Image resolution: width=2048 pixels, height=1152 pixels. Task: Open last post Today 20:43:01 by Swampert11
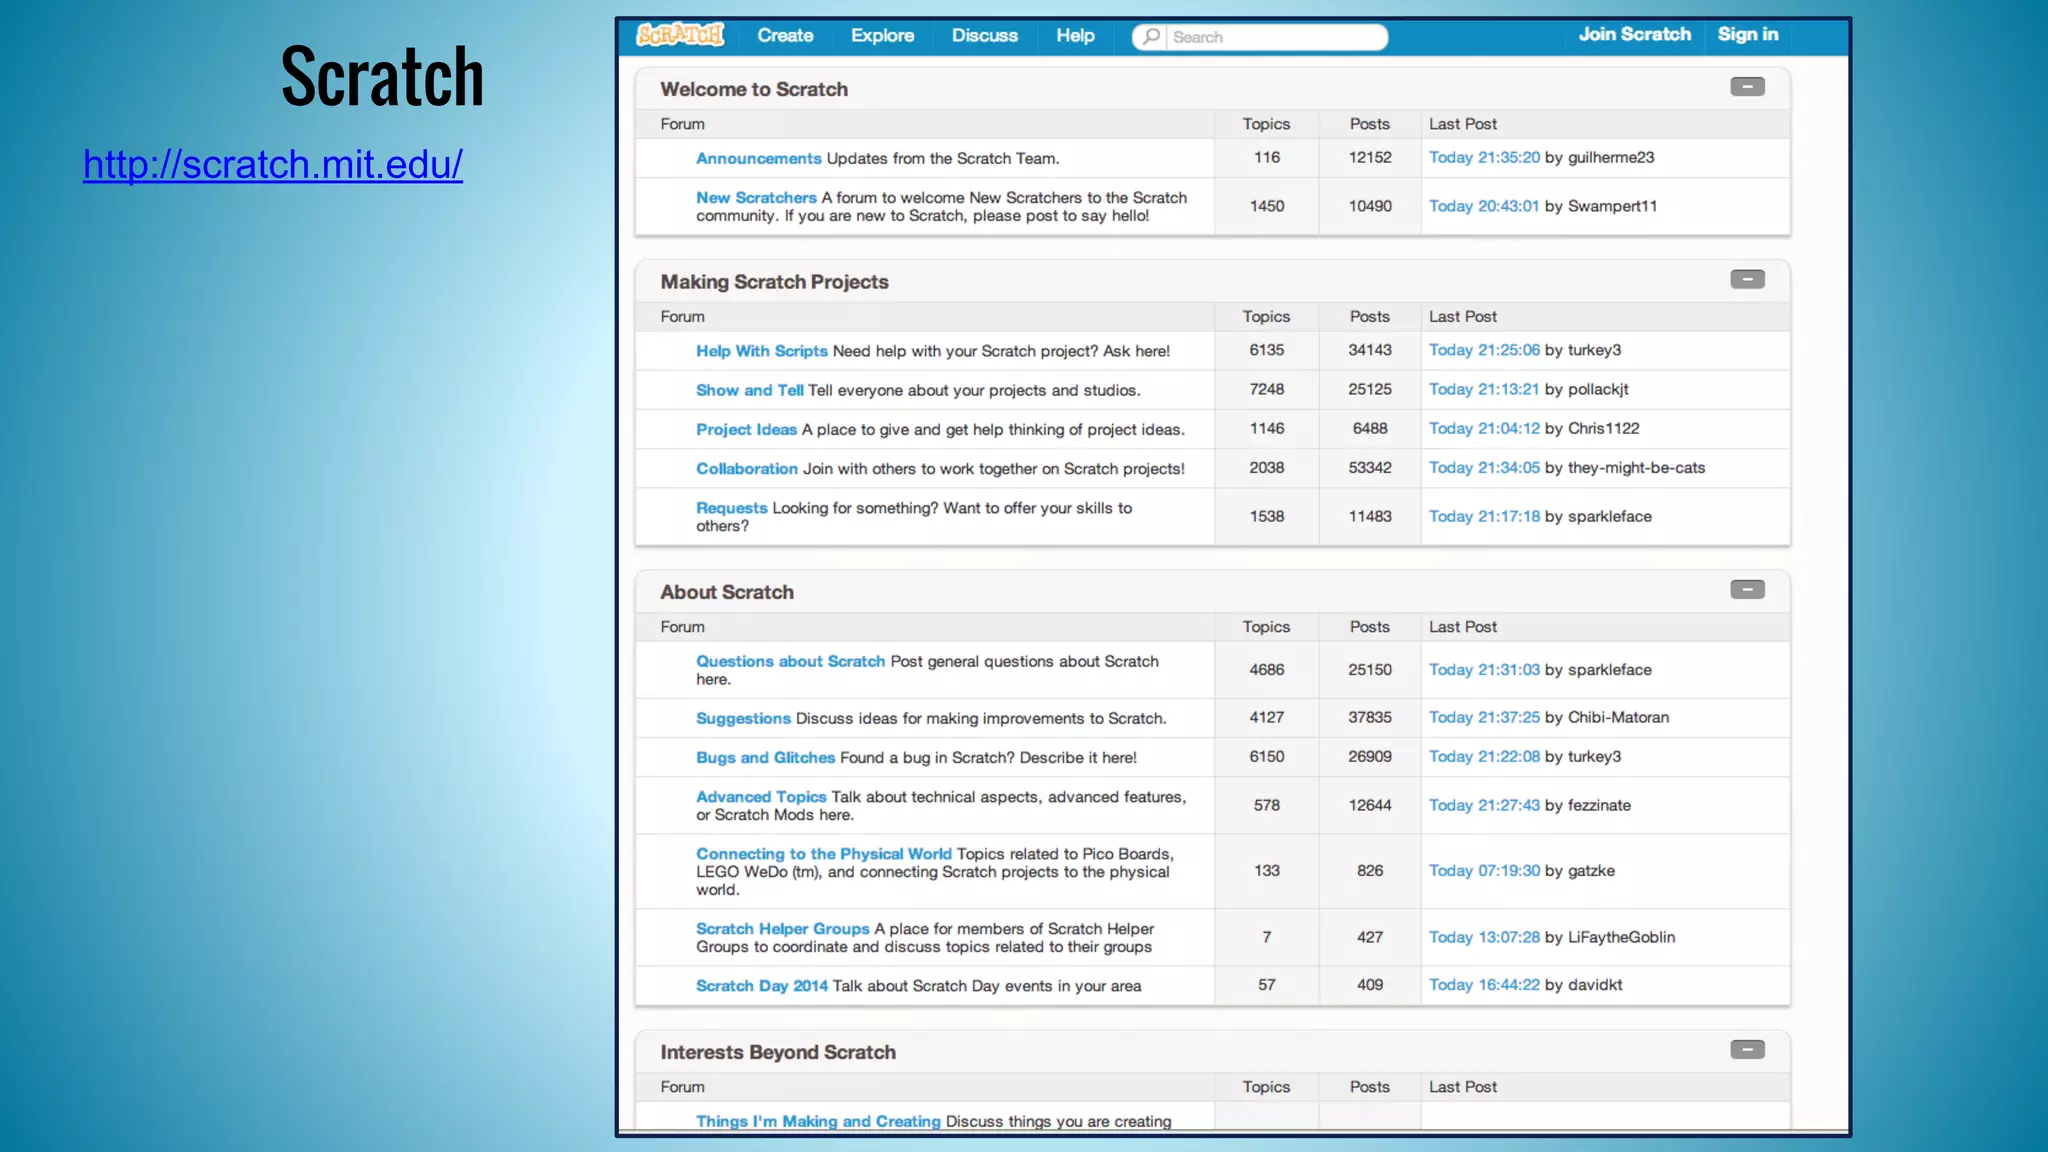(x=1484, y=206)
